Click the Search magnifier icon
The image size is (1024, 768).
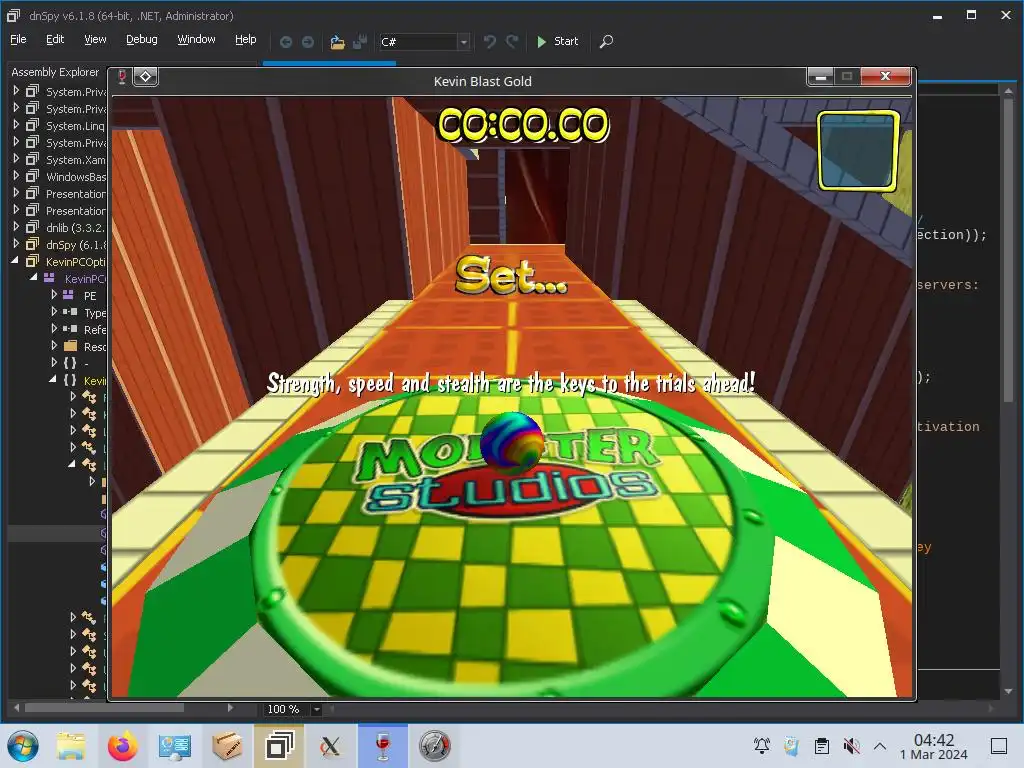[x=606, y=42]
